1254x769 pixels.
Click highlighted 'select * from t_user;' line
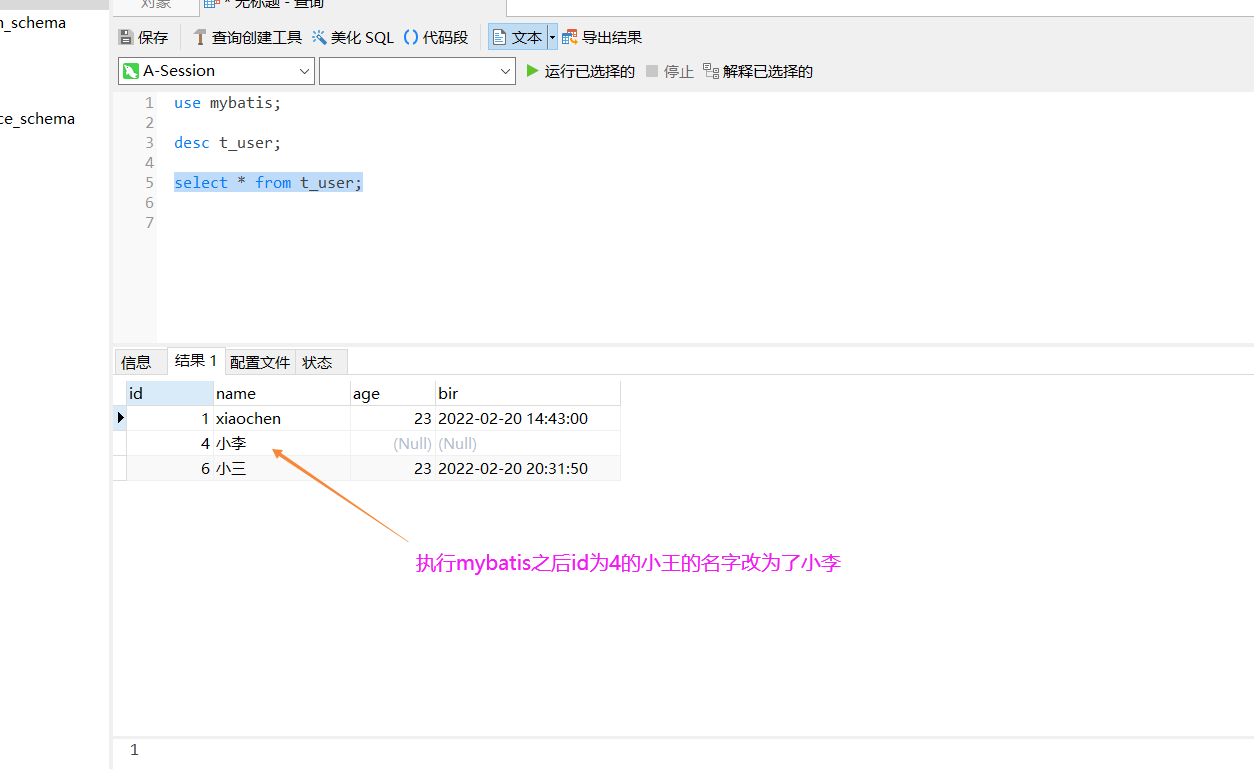[268, 182]
